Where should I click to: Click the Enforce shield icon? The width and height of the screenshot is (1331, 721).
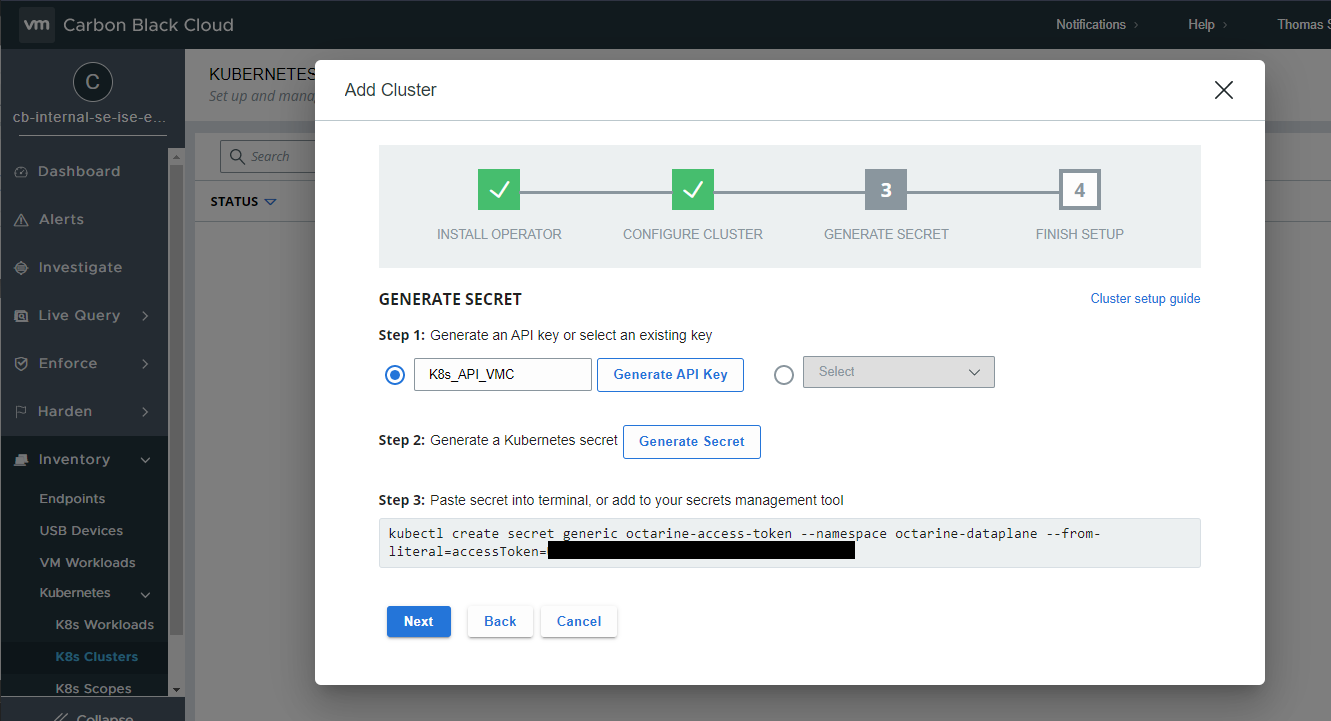(21, 364)
